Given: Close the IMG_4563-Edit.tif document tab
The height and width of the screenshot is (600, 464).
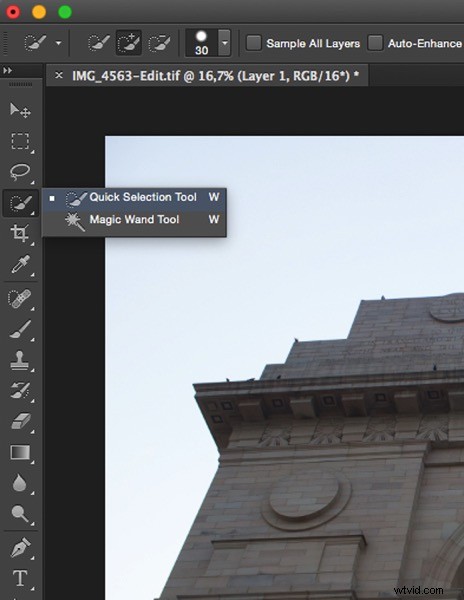Looking at the screenshot, I should coord(59,75).
